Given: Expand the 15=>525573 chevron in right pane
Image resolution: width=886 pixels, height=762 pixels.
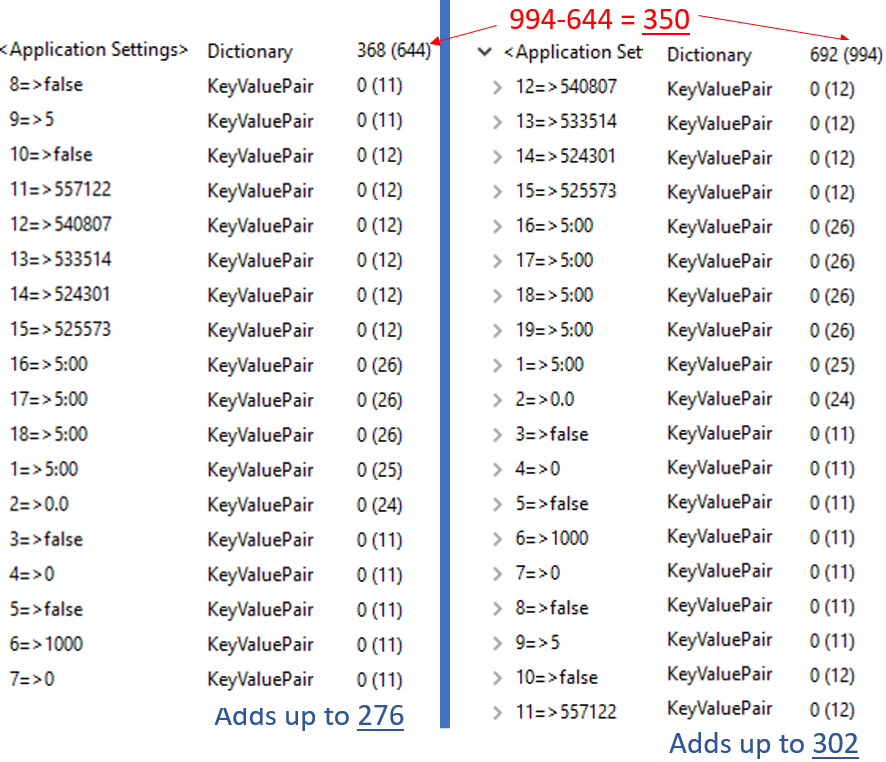Looking at the screenshot, I should pyautogui.click(x=497, y=192).
